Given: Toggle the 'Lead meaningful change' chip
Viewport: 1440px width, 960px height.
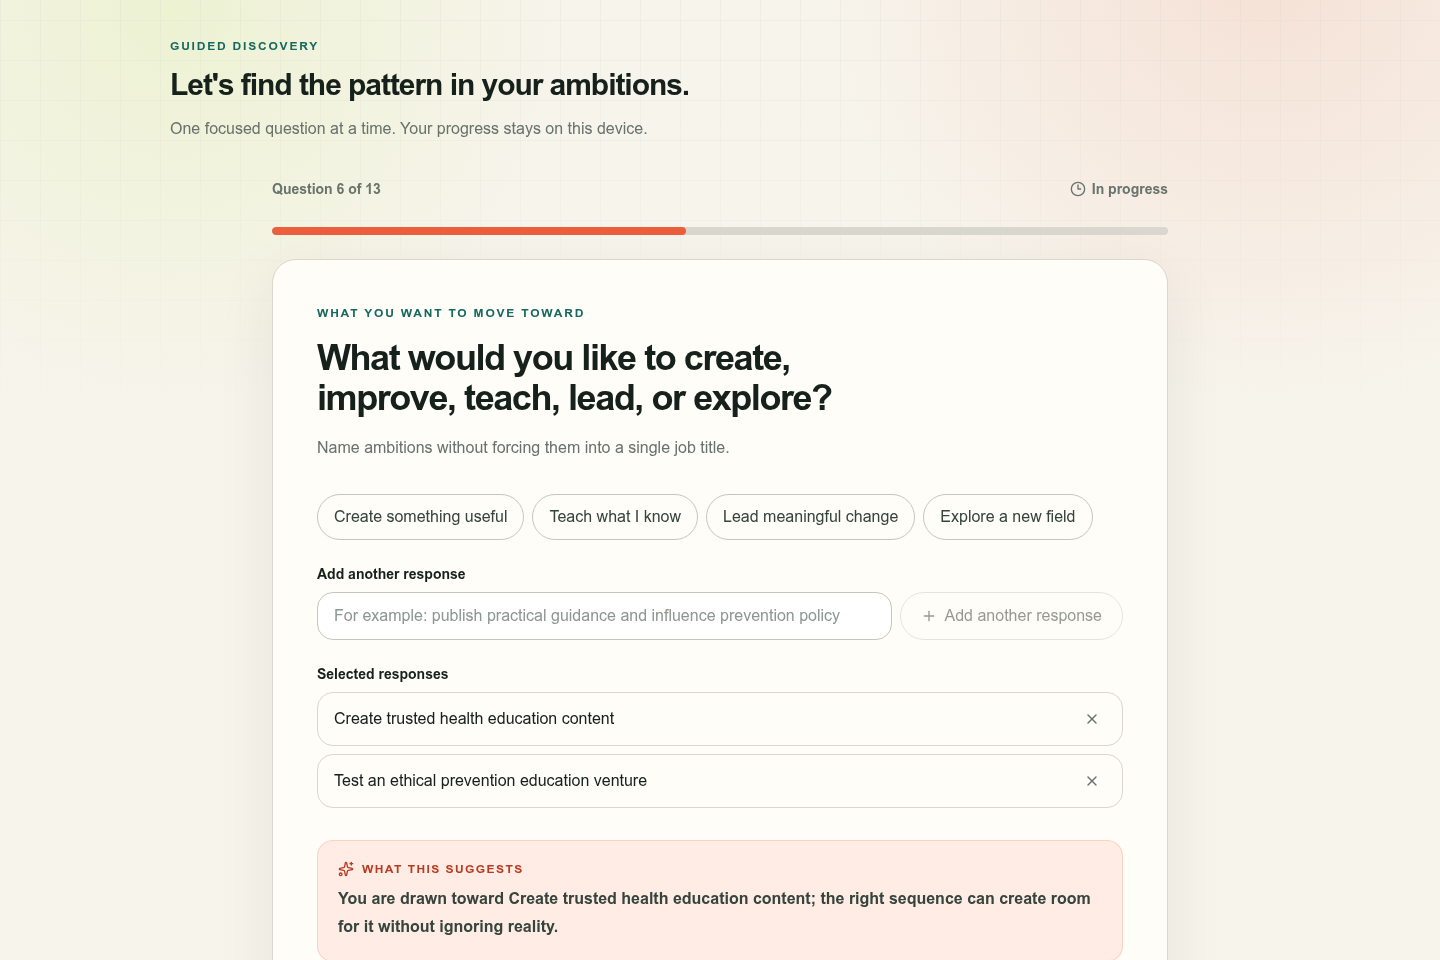Looking at the screenshot, I should 811,517.
